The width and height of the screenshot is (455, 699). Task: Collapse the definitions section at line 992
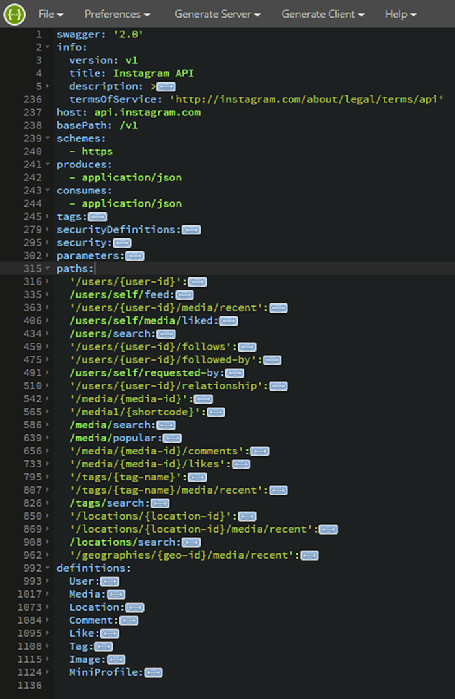pos(48,568)
